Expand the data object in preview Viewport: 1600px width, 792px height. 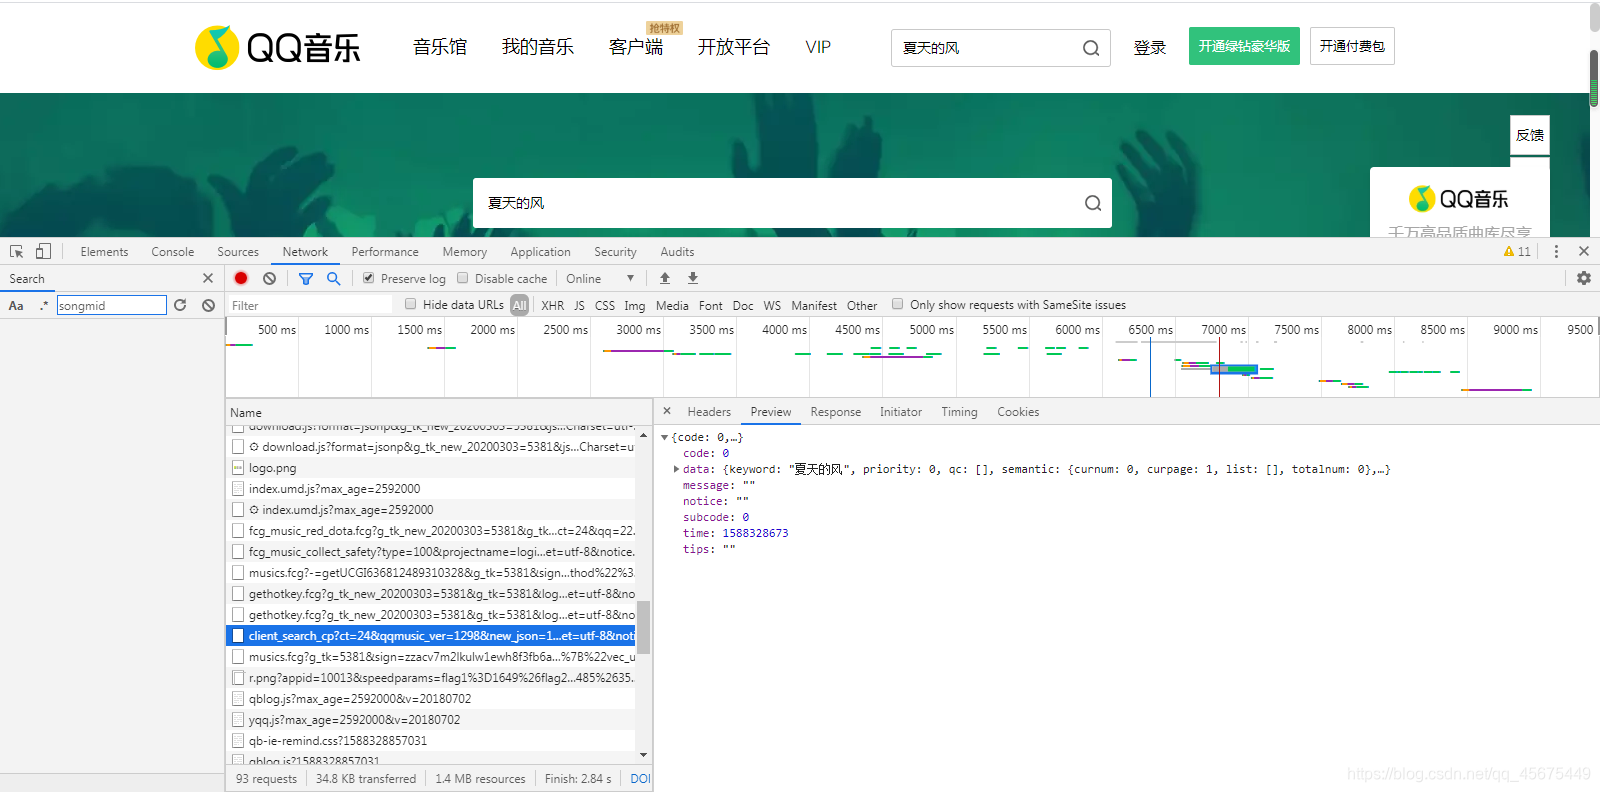point(677,469)
